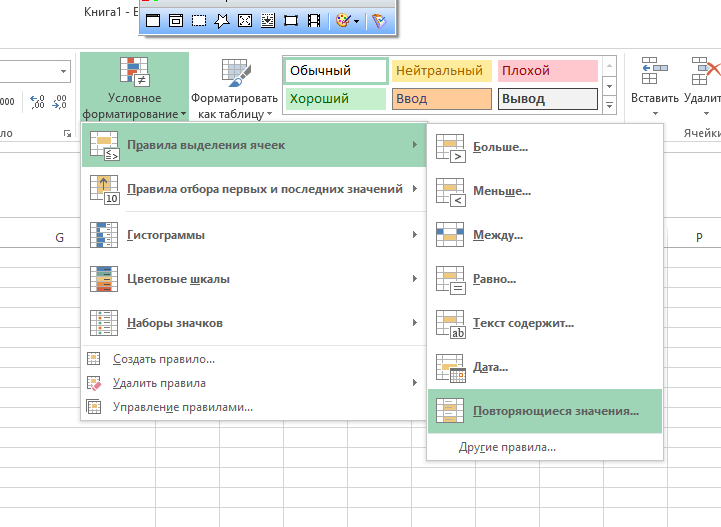Apply the Плохой cell style
This screenshot has width=721, height=527.
tap(548, 71)
